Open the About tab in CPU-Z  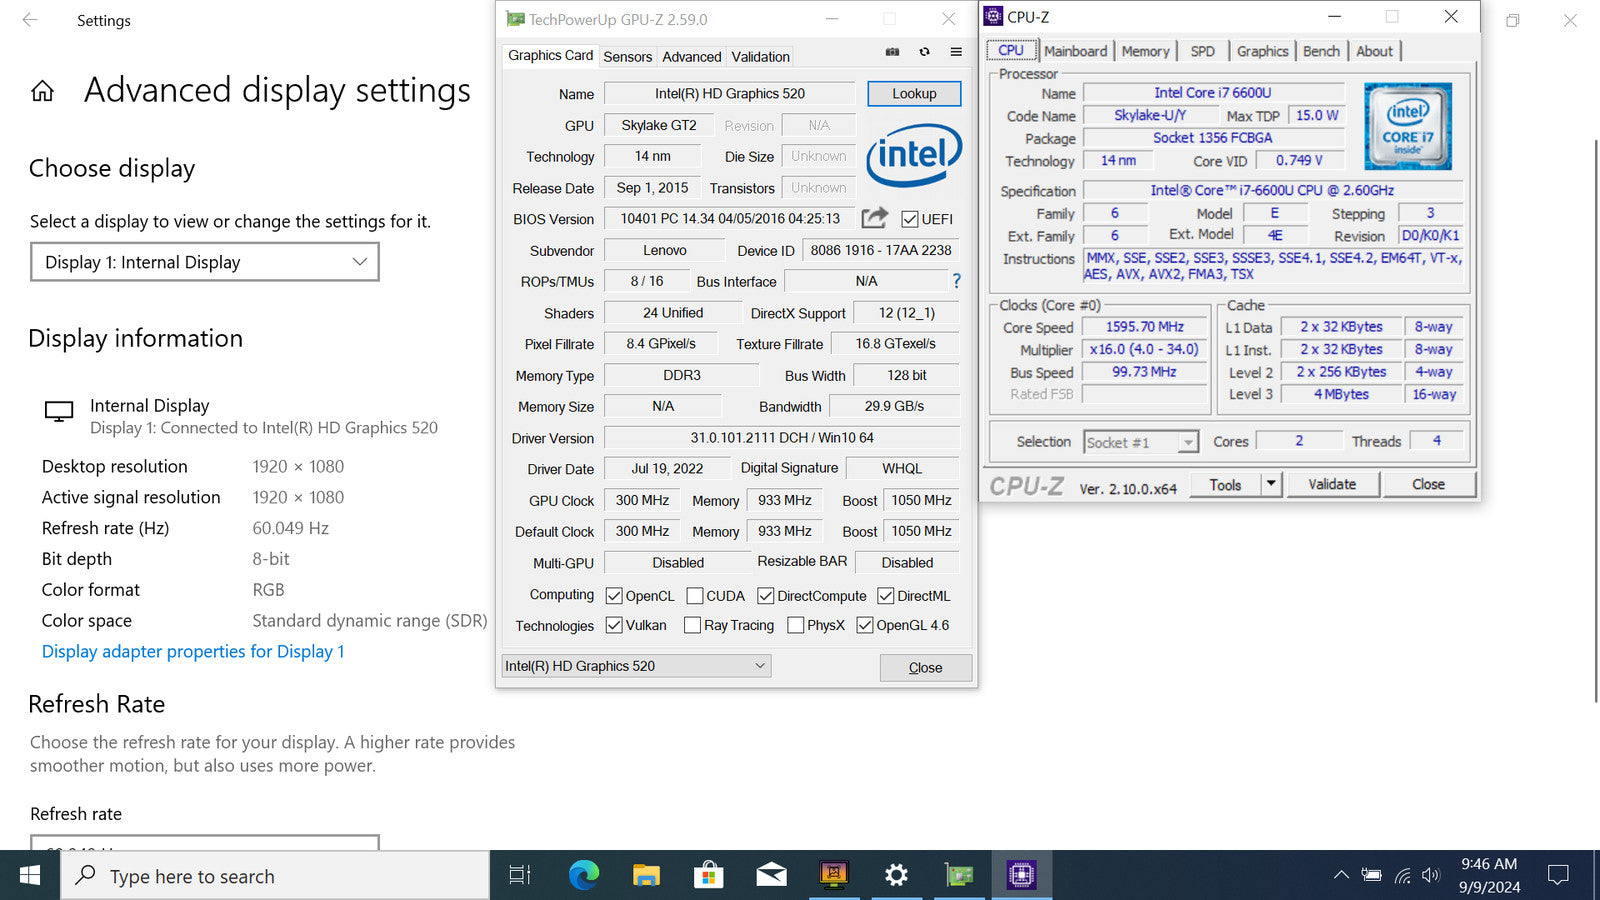click(1374, 51)
